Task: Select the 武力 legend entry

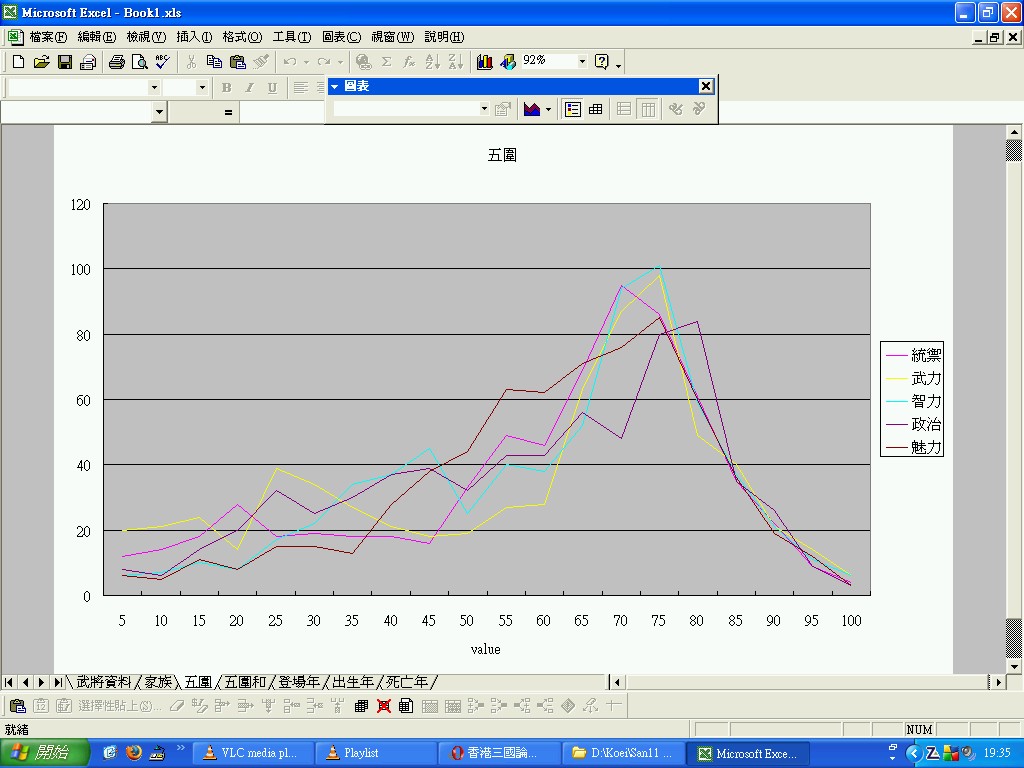Action: [x=913, y=378]
